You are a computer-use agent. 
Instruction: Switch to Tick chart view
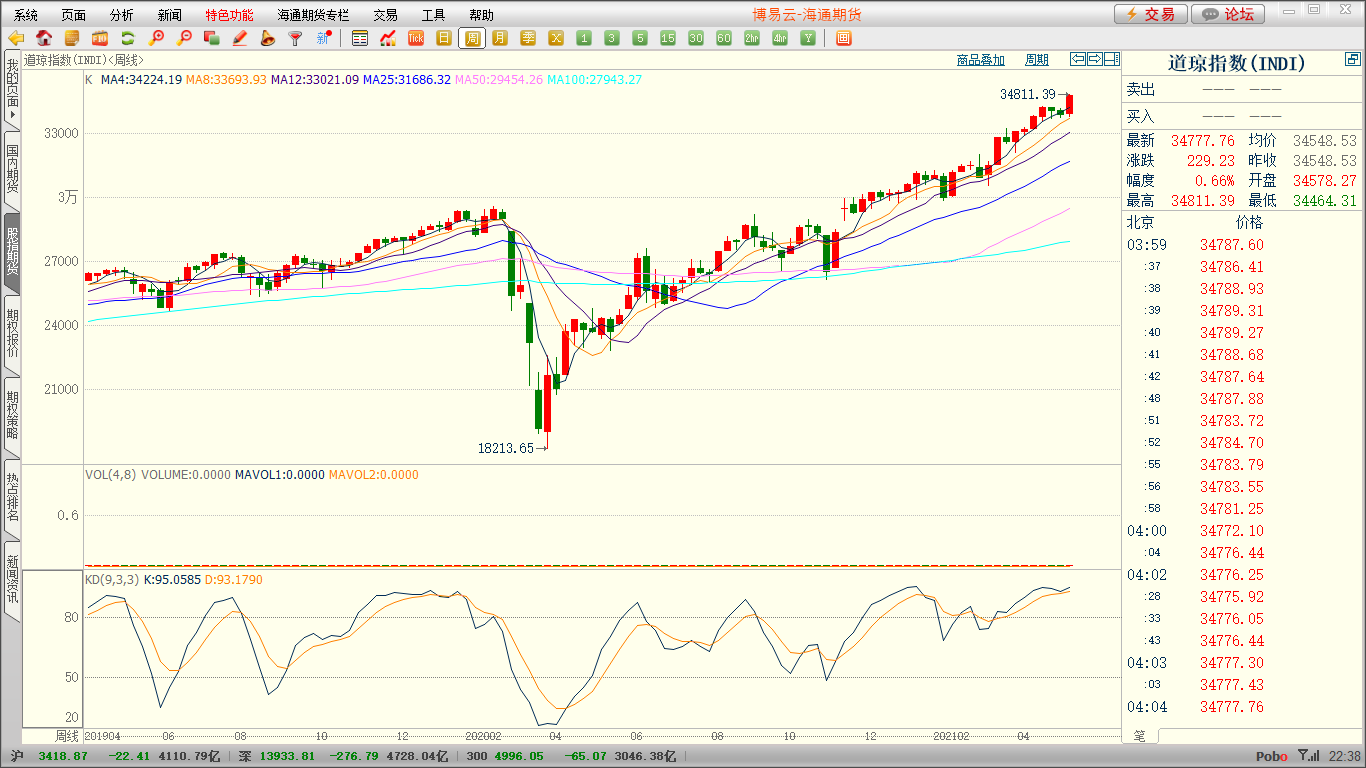pyautogui.click(x=416, y=38)
